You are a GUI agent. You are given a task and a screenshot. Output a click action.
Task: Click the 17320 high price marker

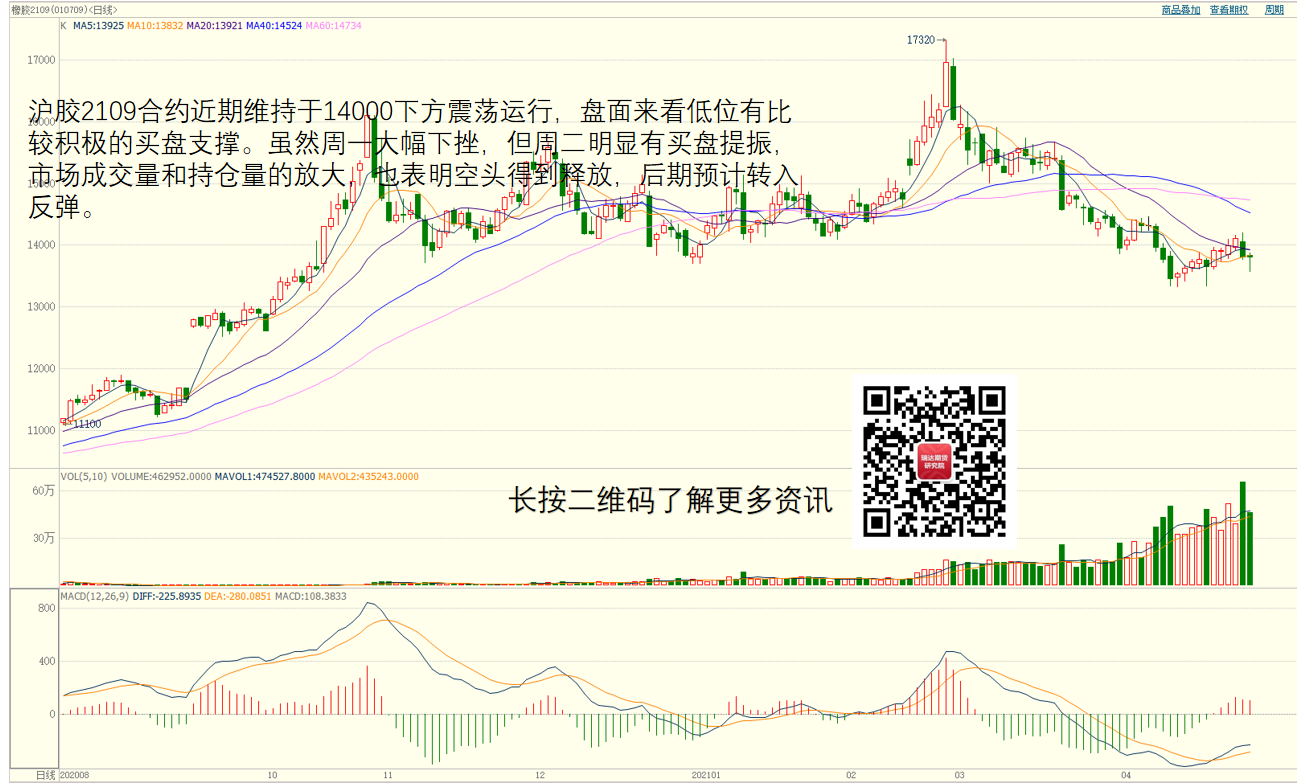click(920, 40)
